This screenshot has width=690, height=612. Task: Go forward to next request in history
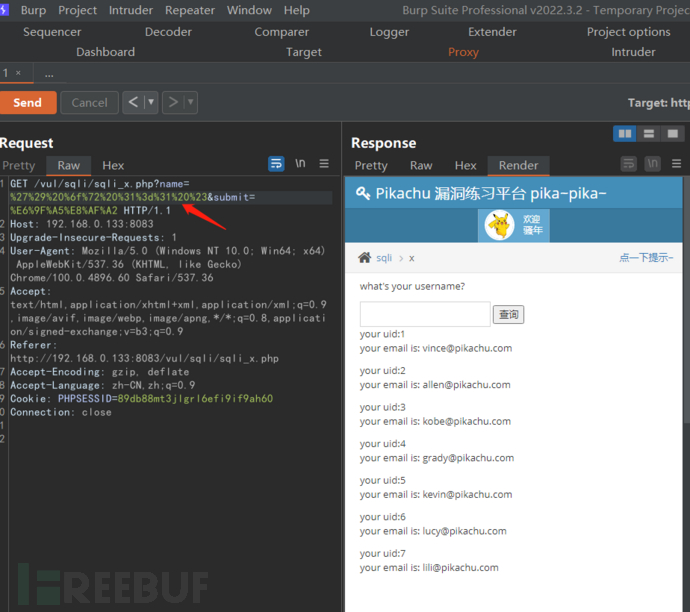pos(173,103)
